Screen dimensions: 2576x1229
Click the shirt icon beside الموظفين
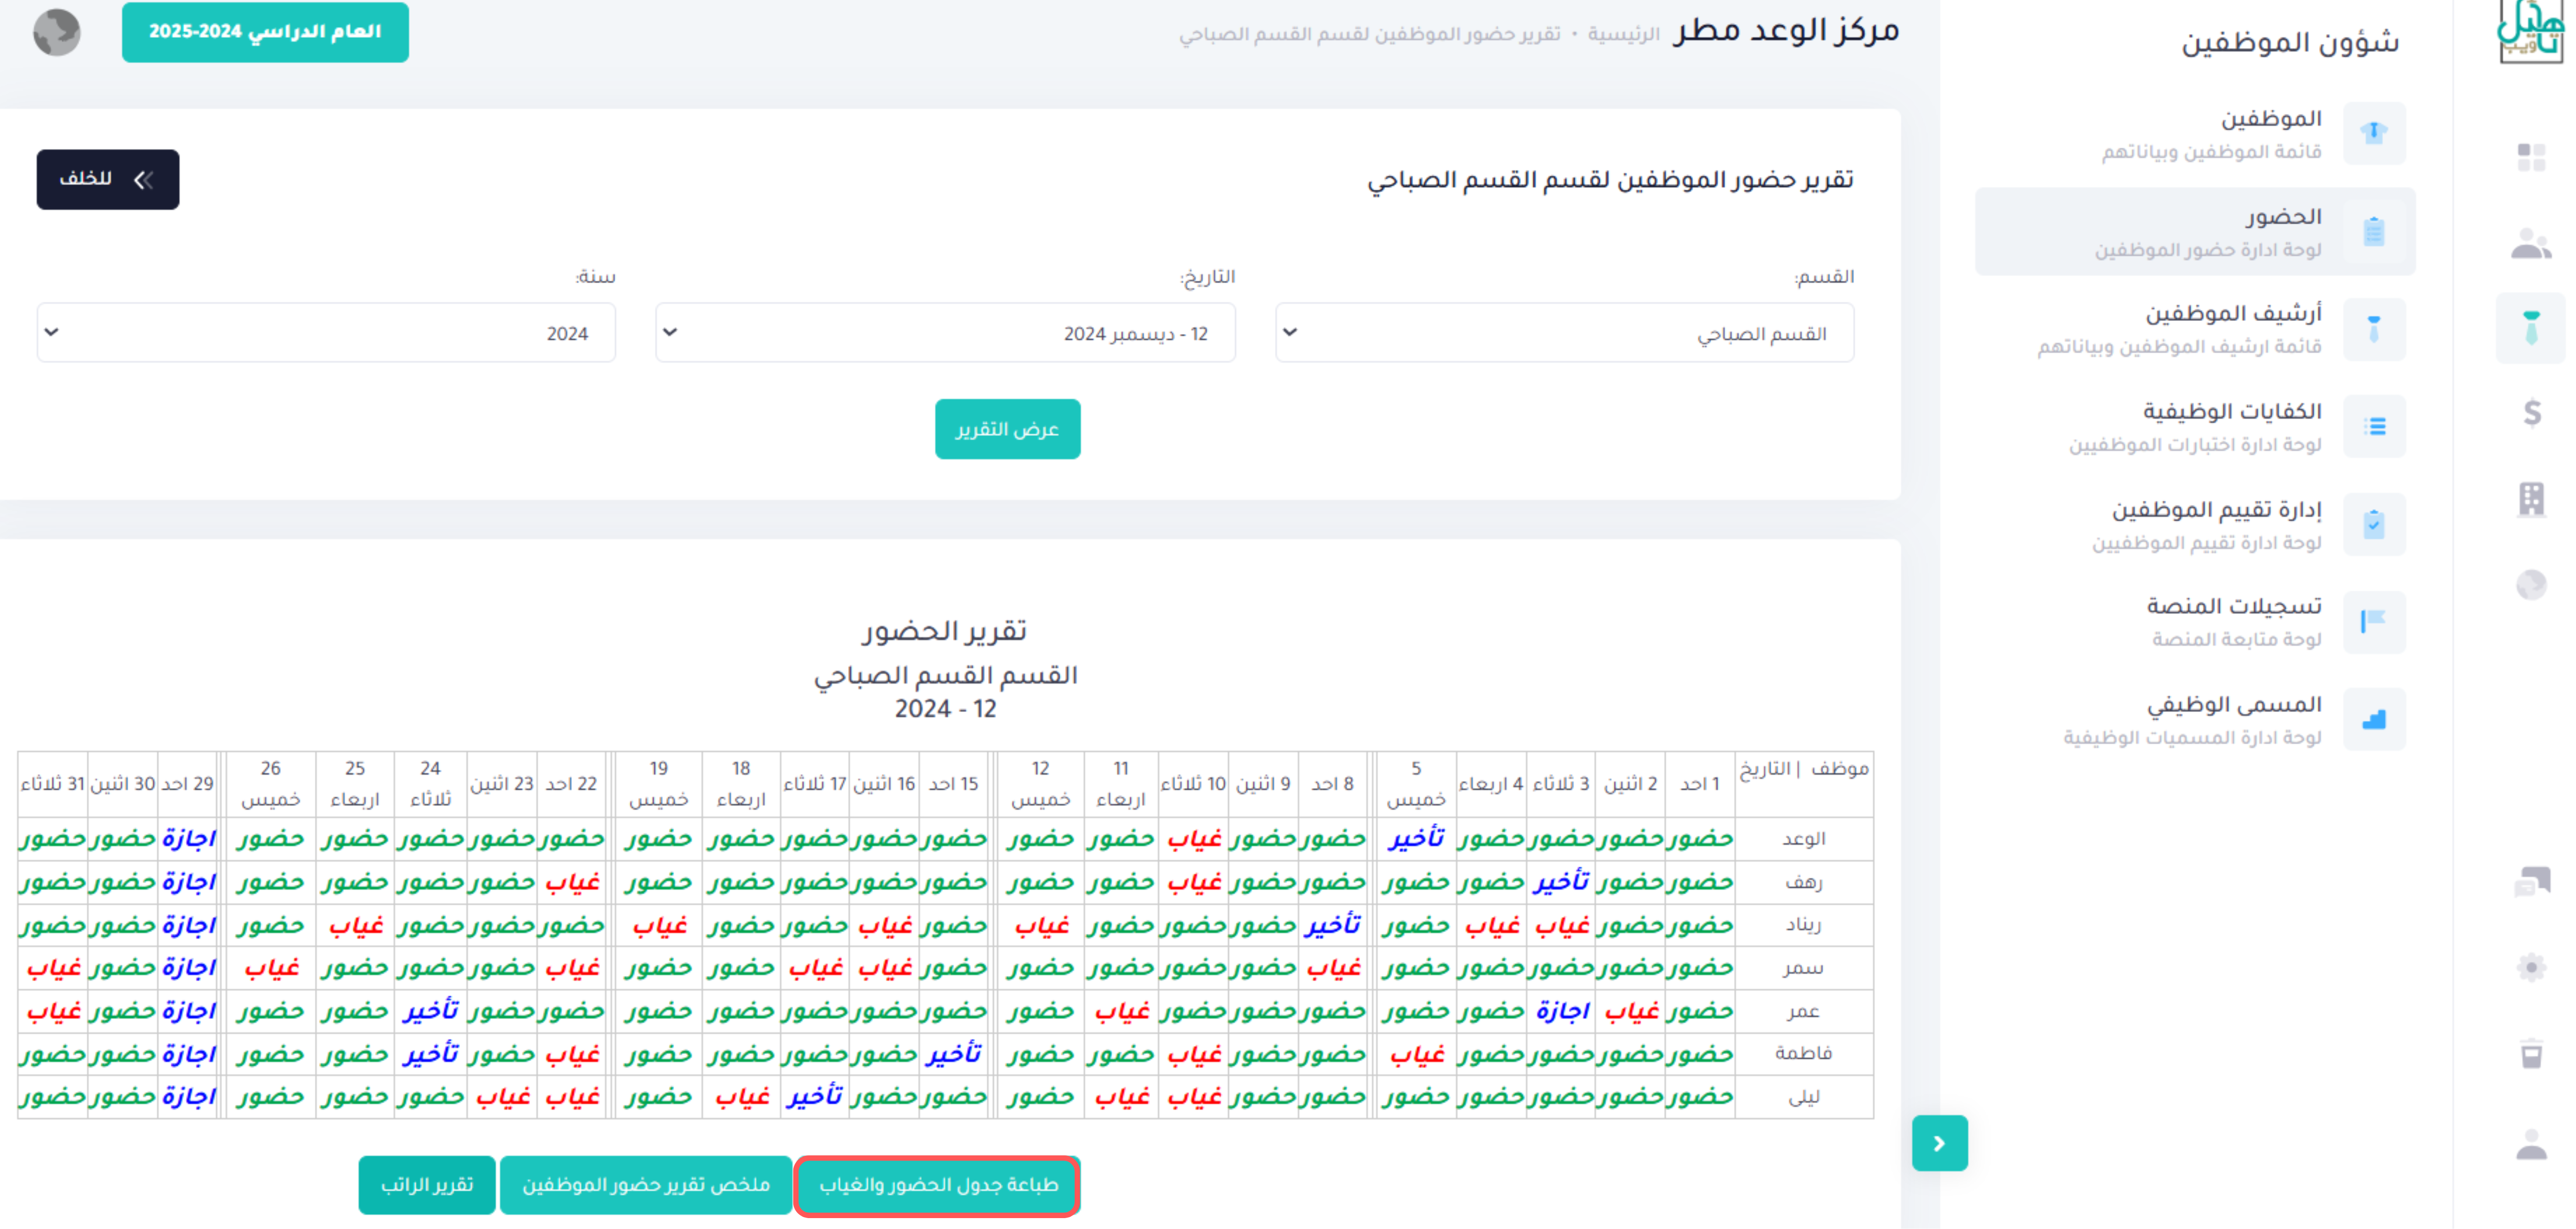coord(2374,132)
